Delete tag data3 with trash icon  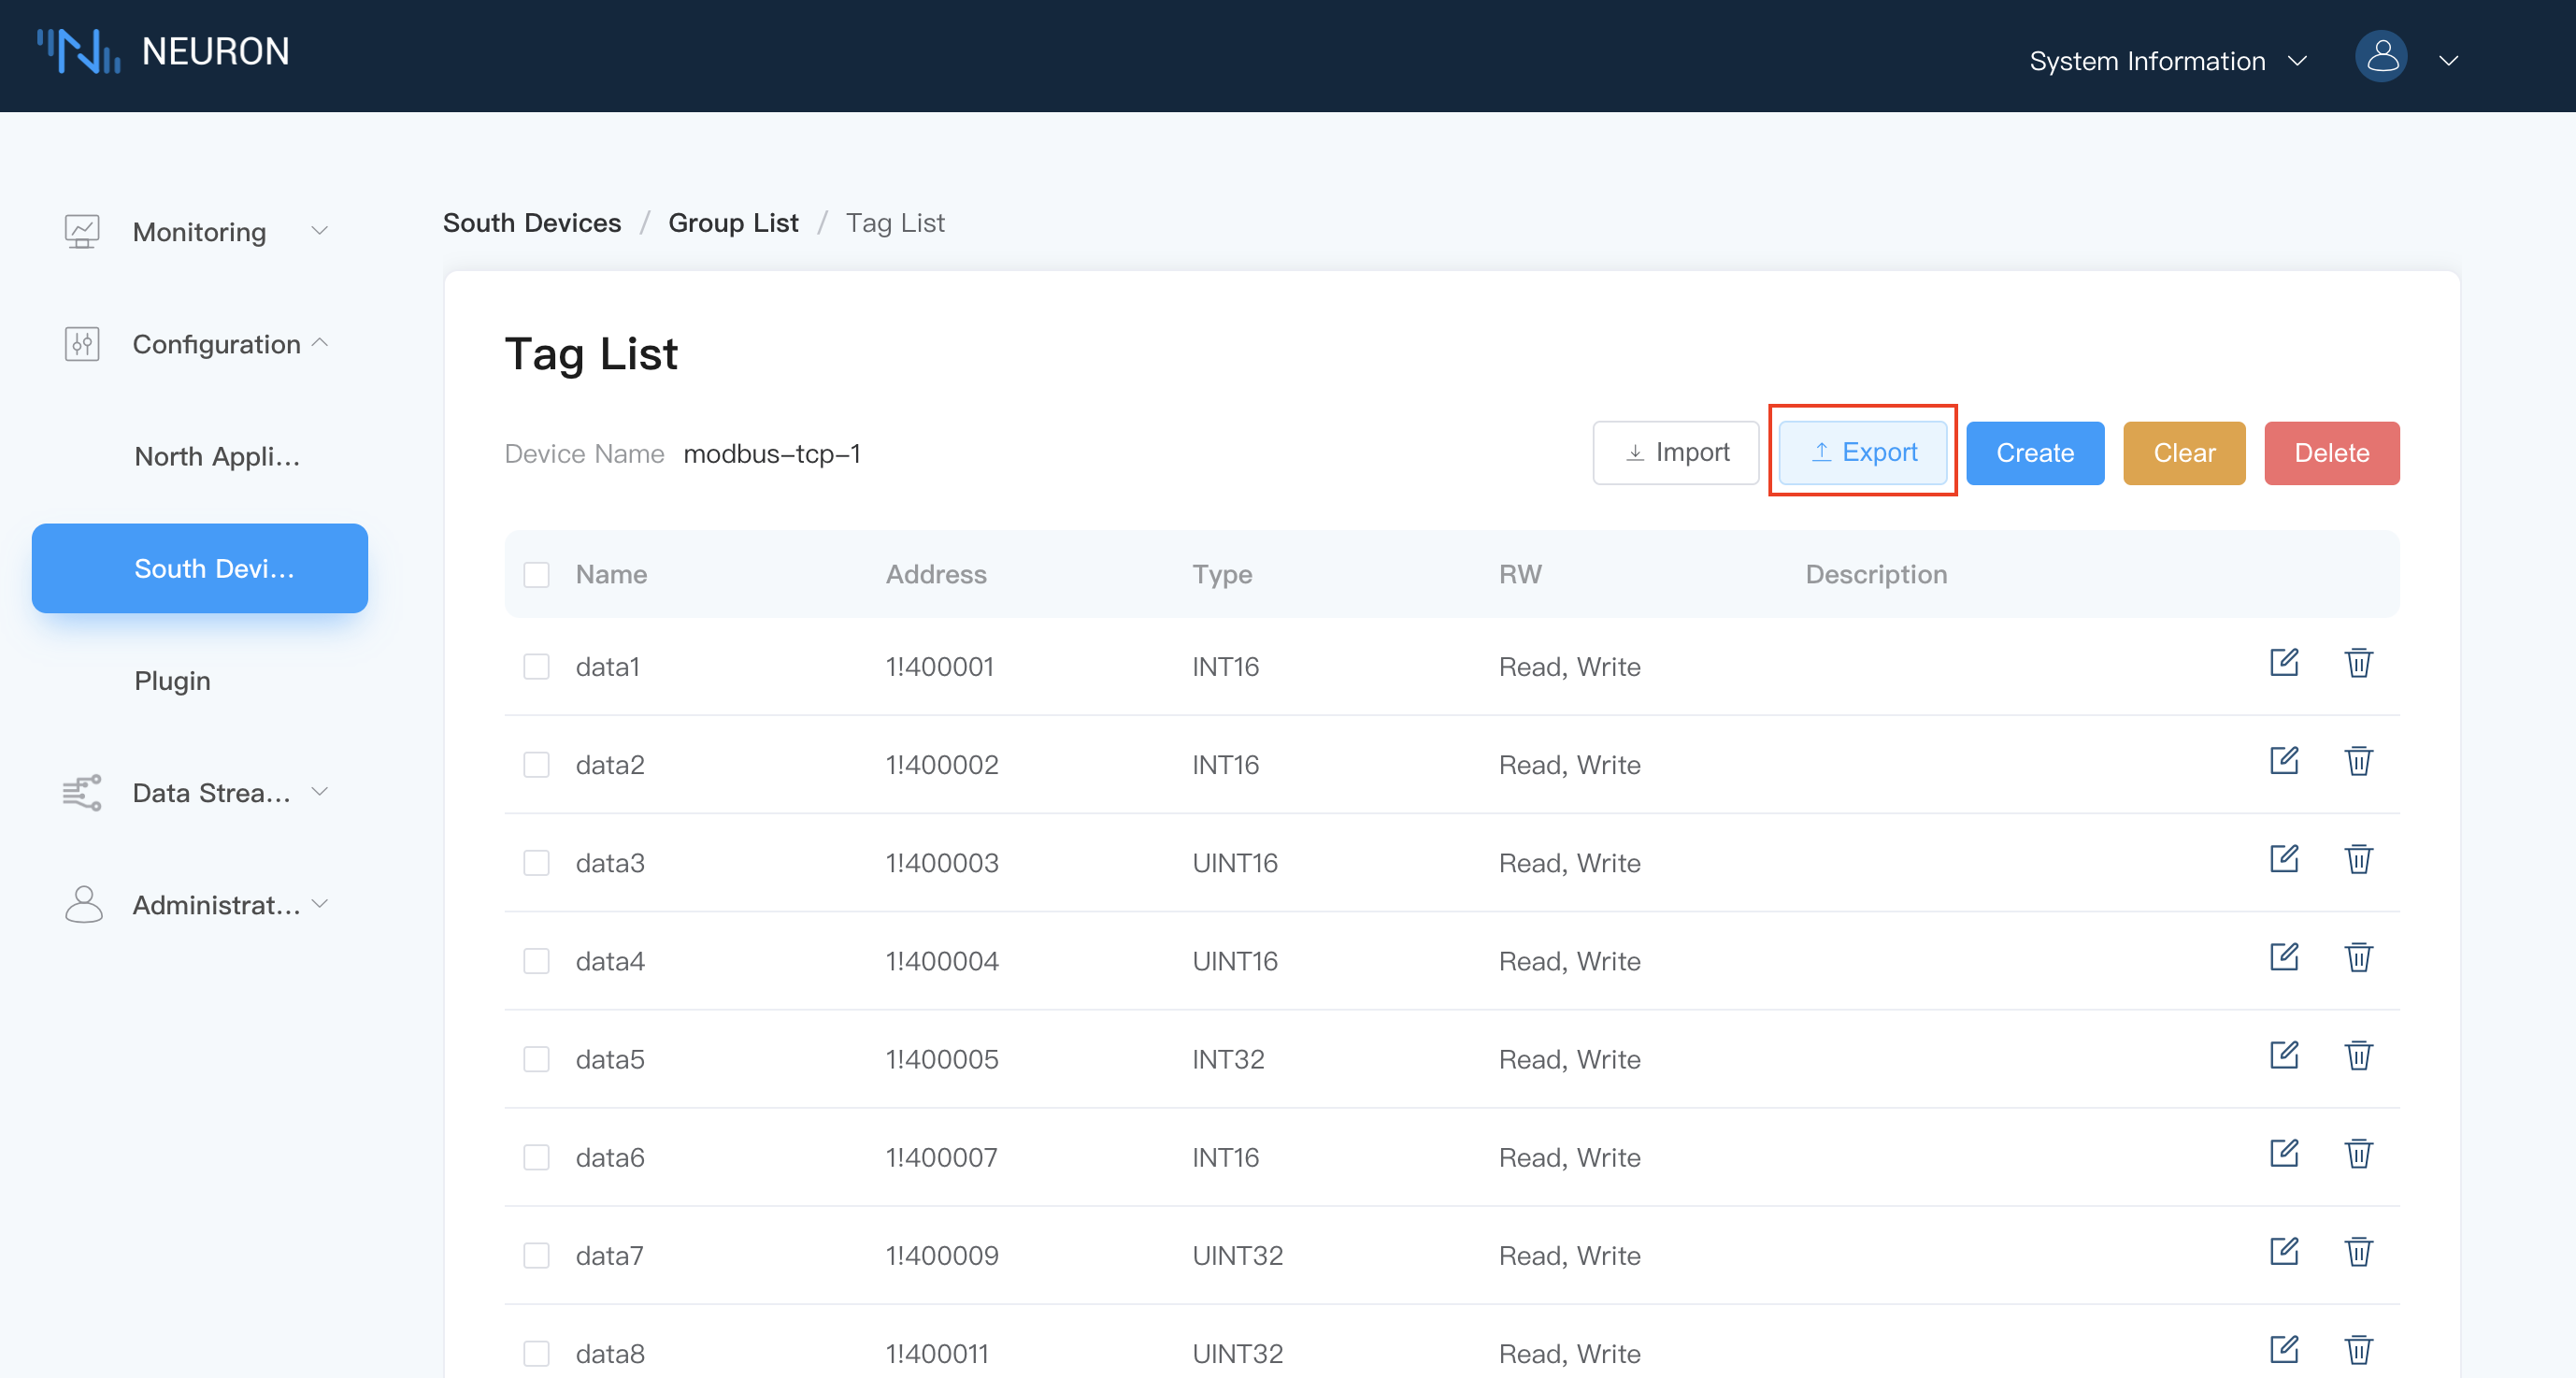pos(2358,858)
